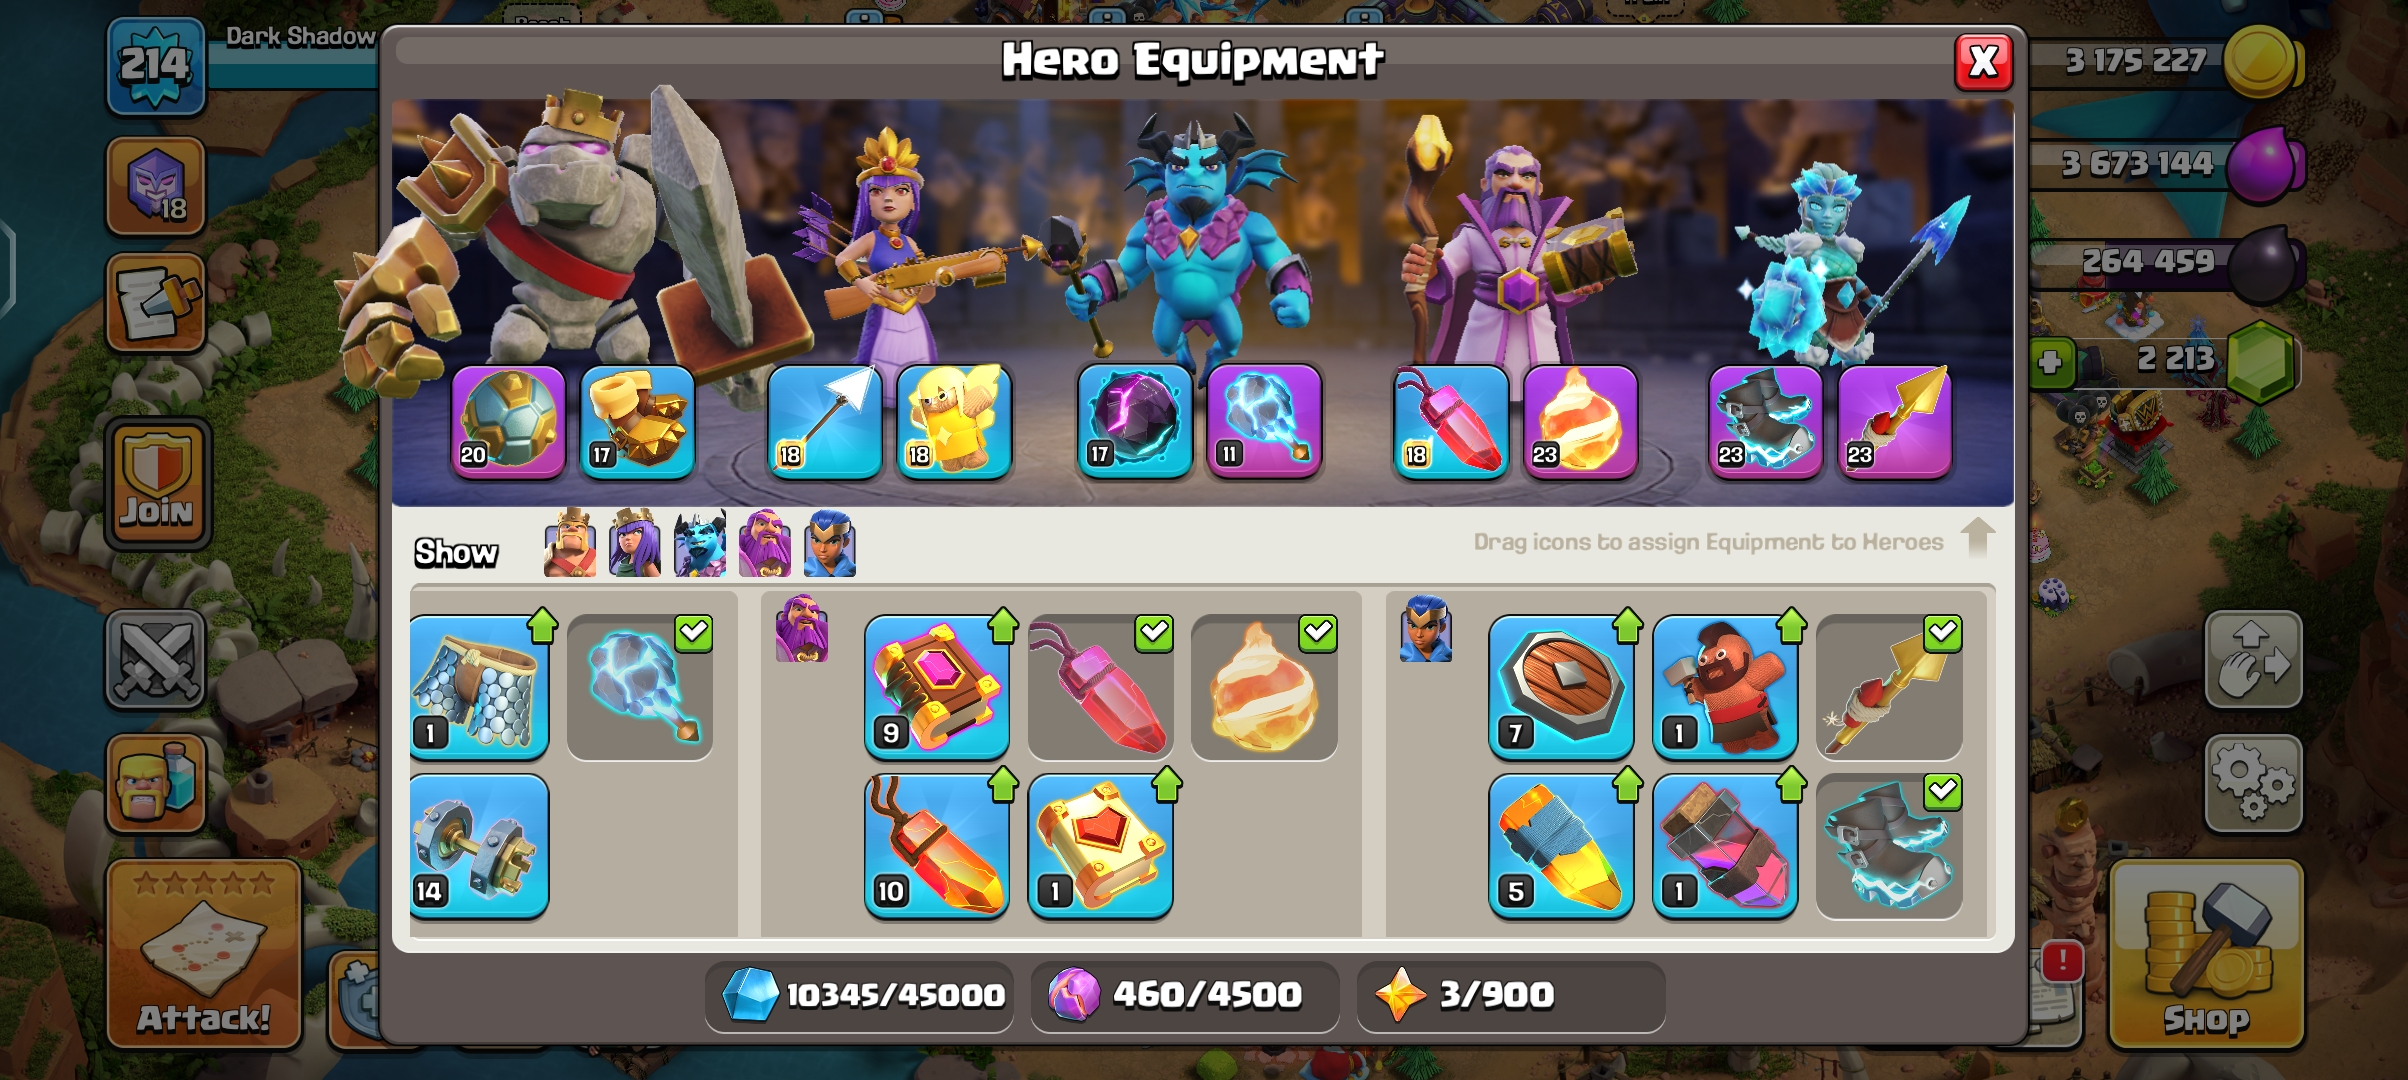Tap the equipped Fireball equipment with checkmark
The image size is (2408, 1080).
click(1264, 687)
